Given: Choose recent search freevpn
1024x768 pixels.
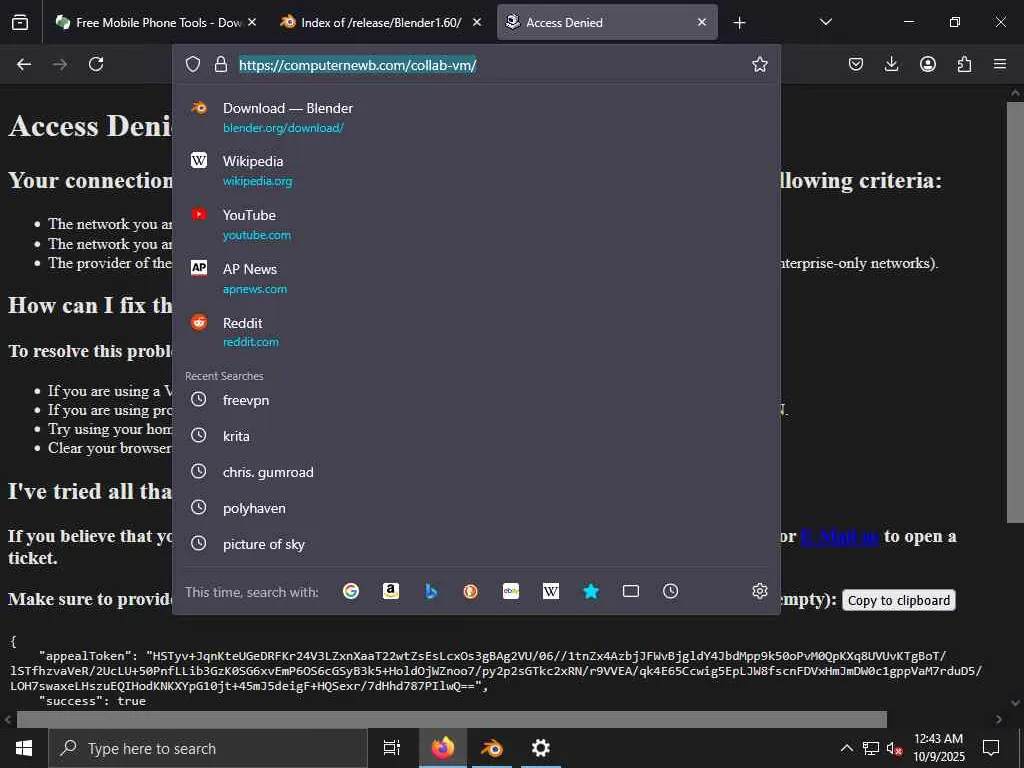Looking at the screenshot, I should click(x=477, y=400).
